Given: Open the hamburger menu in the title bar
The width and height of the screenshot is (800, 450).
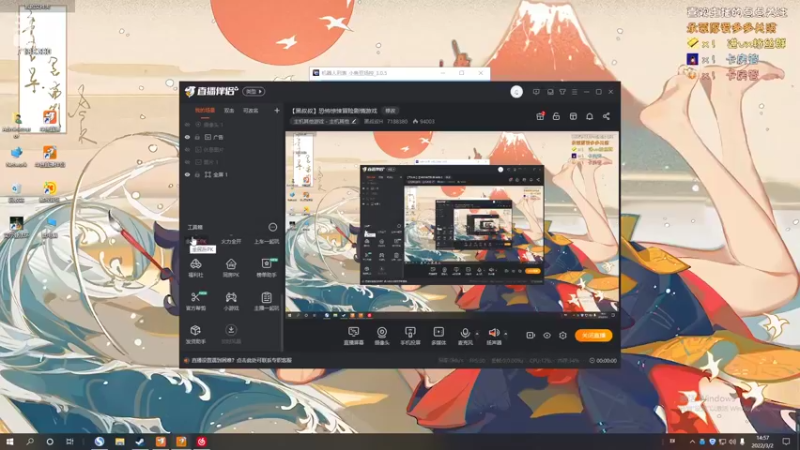Looking at the screenshot, I should [574, 92].
